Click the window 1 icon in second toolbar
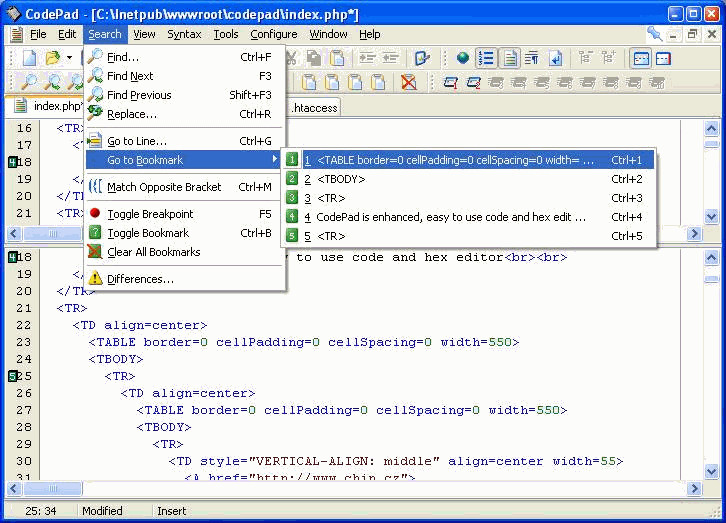This screenshot has height=523, width=726. click(x=451, y=83)
